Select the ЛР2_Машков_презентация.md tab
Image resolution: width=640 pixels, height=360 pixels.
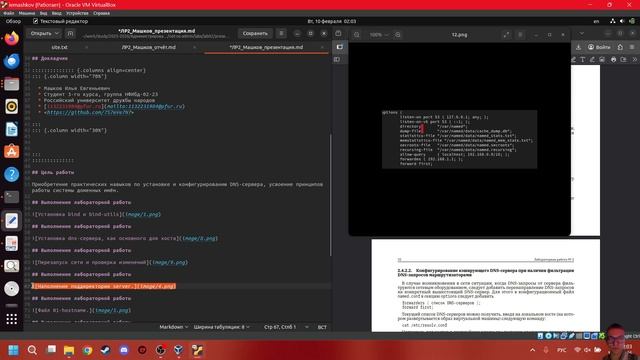266,47
